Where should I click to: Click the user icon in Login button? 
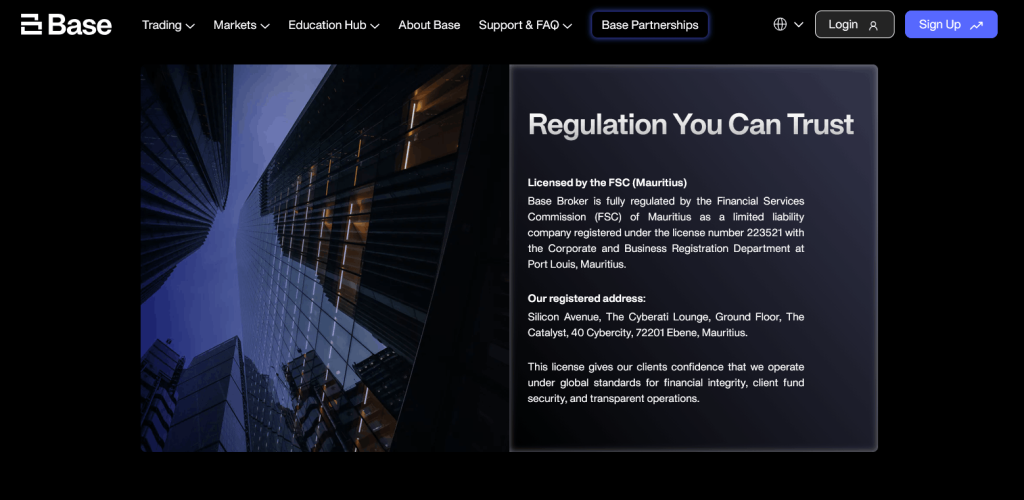coord(873,25)
